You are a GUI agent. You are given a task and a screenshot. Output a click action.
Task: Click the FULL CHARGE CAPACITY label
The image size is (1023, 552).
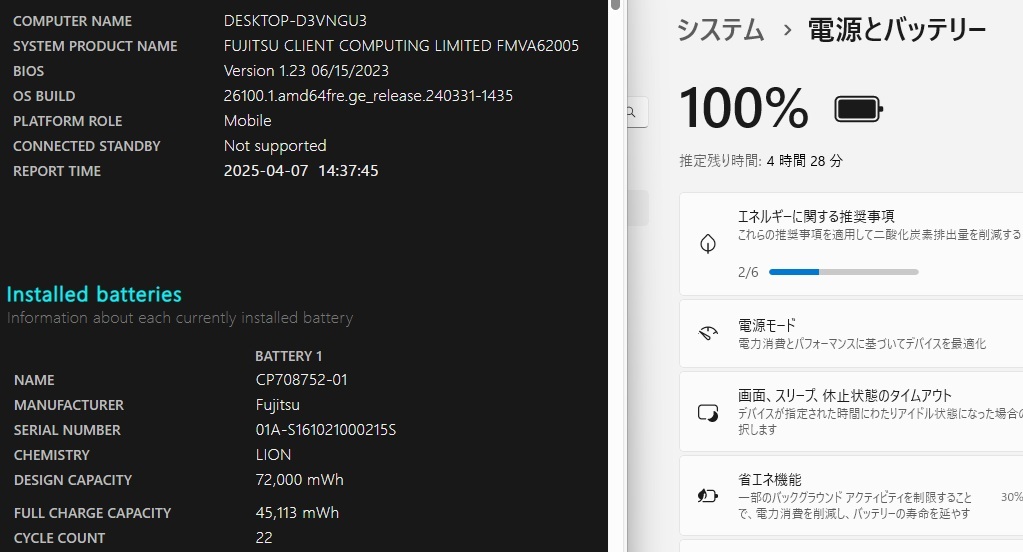pos(92,514)
